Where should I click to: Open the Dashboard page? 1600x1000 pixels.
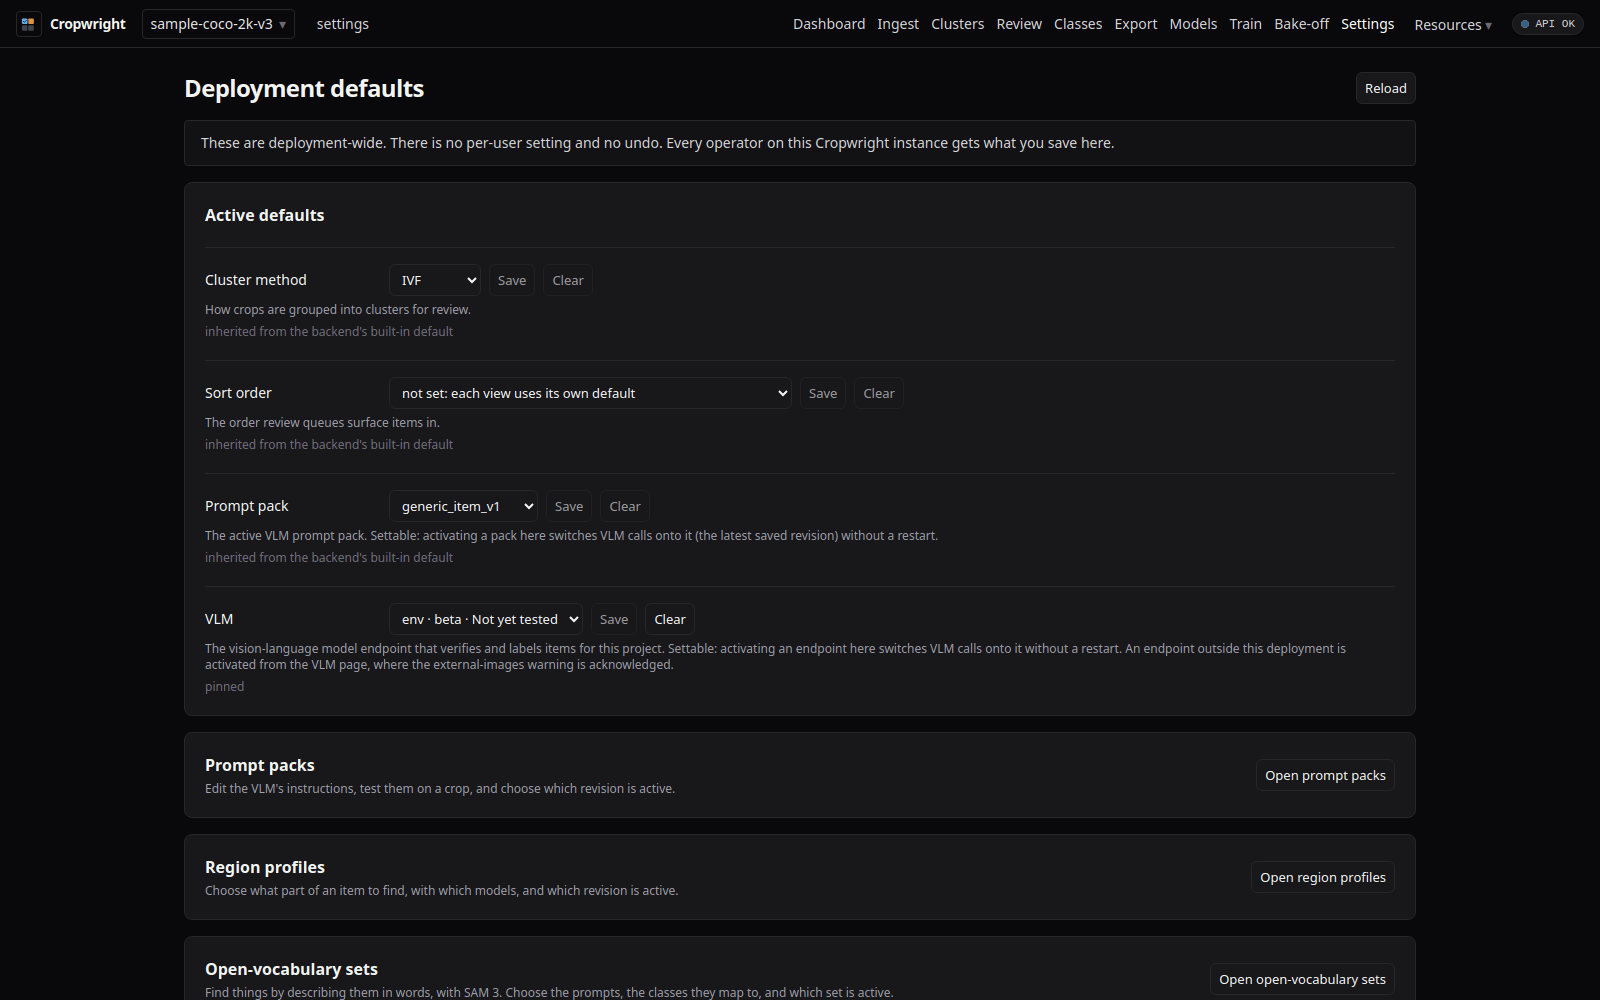[x=829, y=24]
